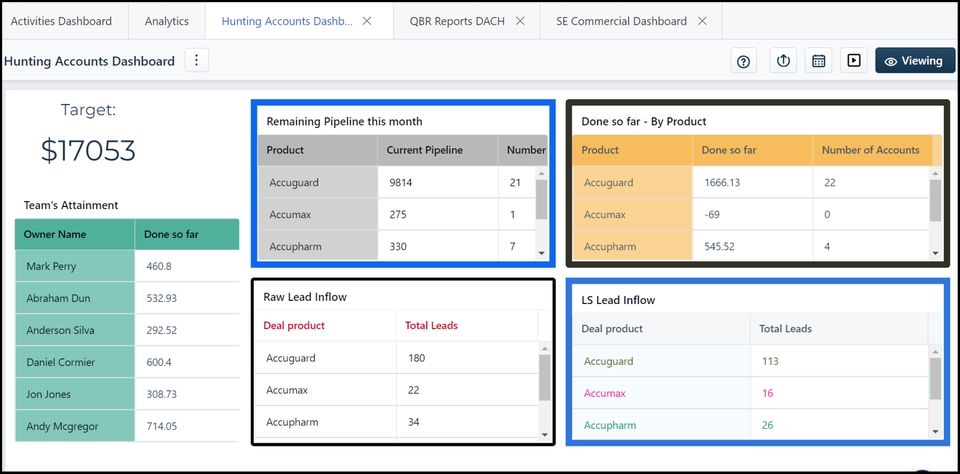Sort Team's Attainment by Done so far
Image resolution: width=960 pixels, height=474 pixels.
tap(187, 234)
